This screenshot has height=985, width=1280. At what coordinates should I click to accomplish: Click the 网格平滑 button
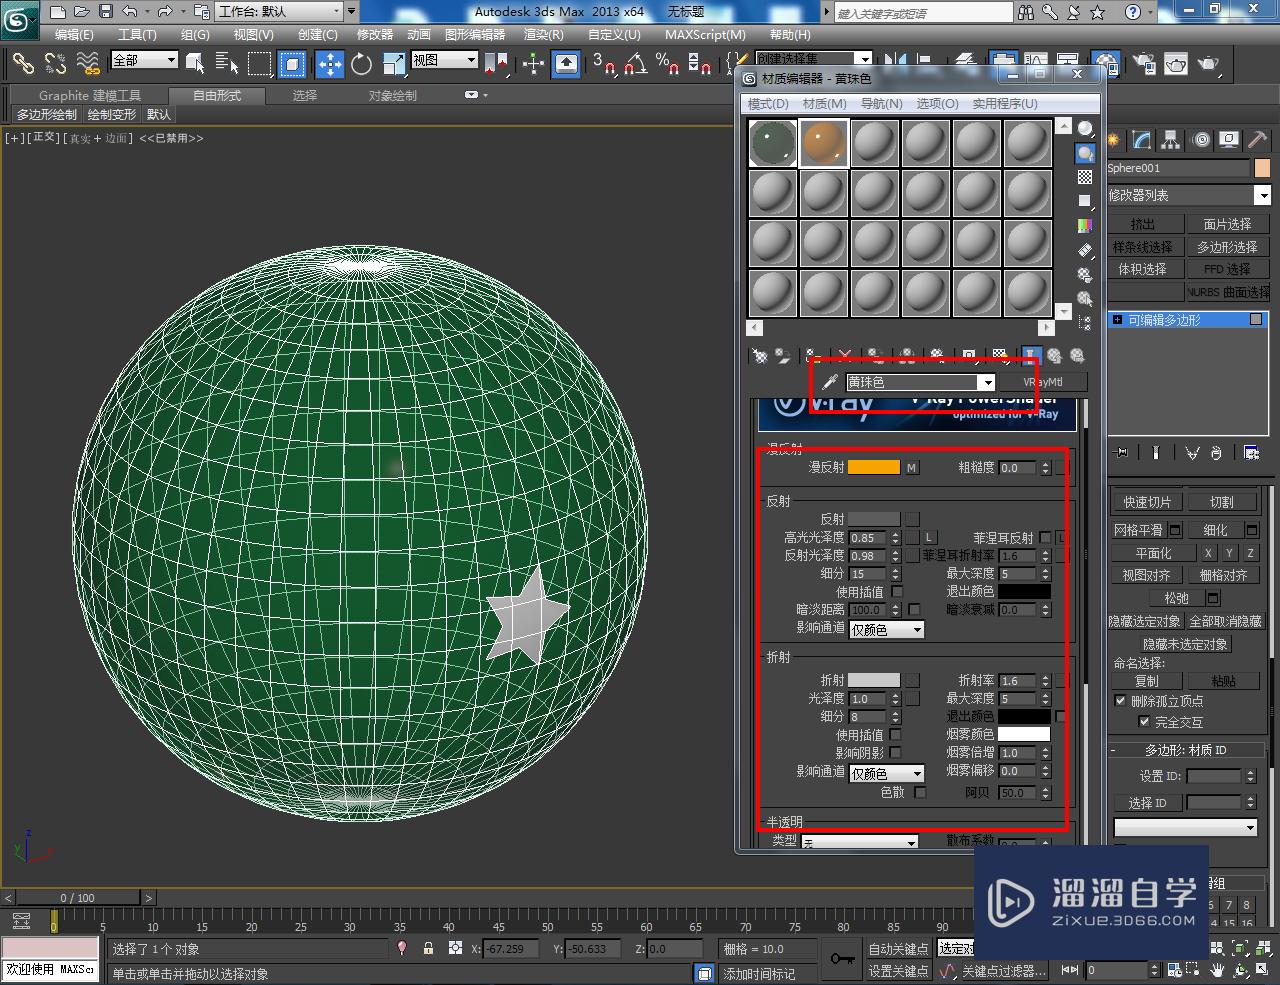[1138, 530]
